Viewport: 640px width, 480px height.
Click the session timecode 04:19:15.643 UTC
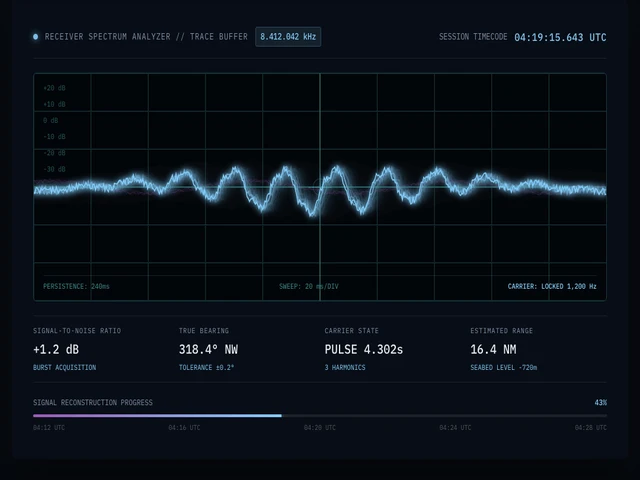coord(560,37)
